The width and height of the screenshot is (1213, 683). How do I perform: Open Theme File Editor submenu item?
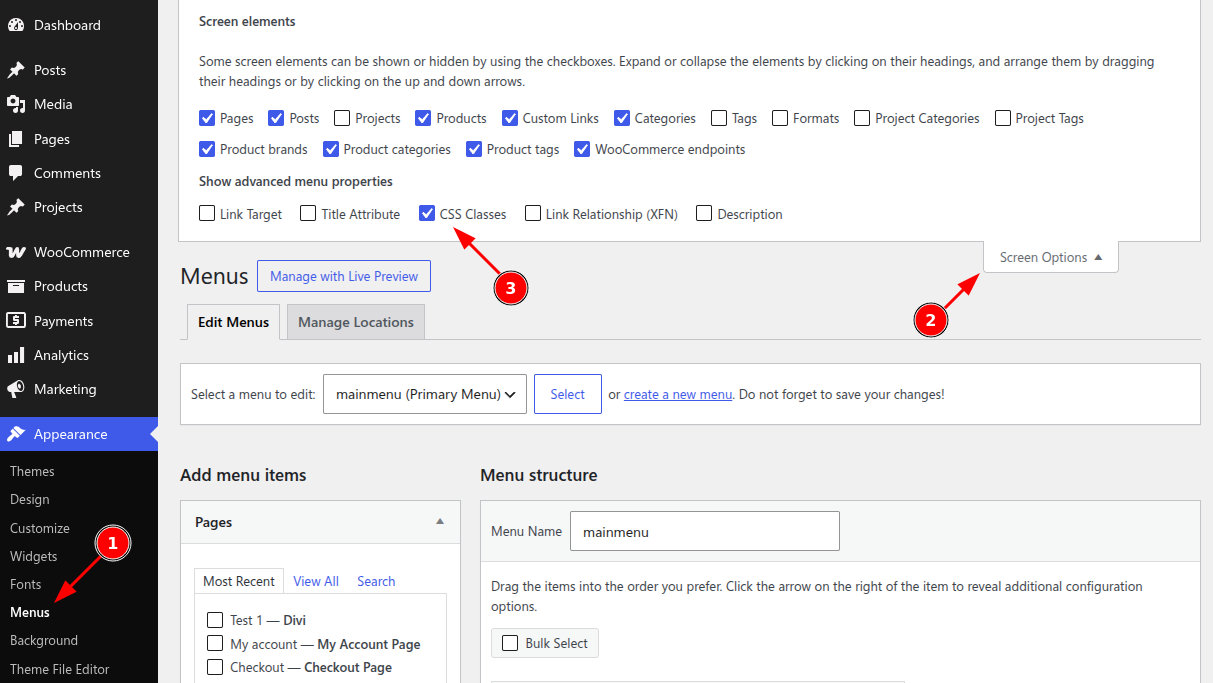pos(60,669)
